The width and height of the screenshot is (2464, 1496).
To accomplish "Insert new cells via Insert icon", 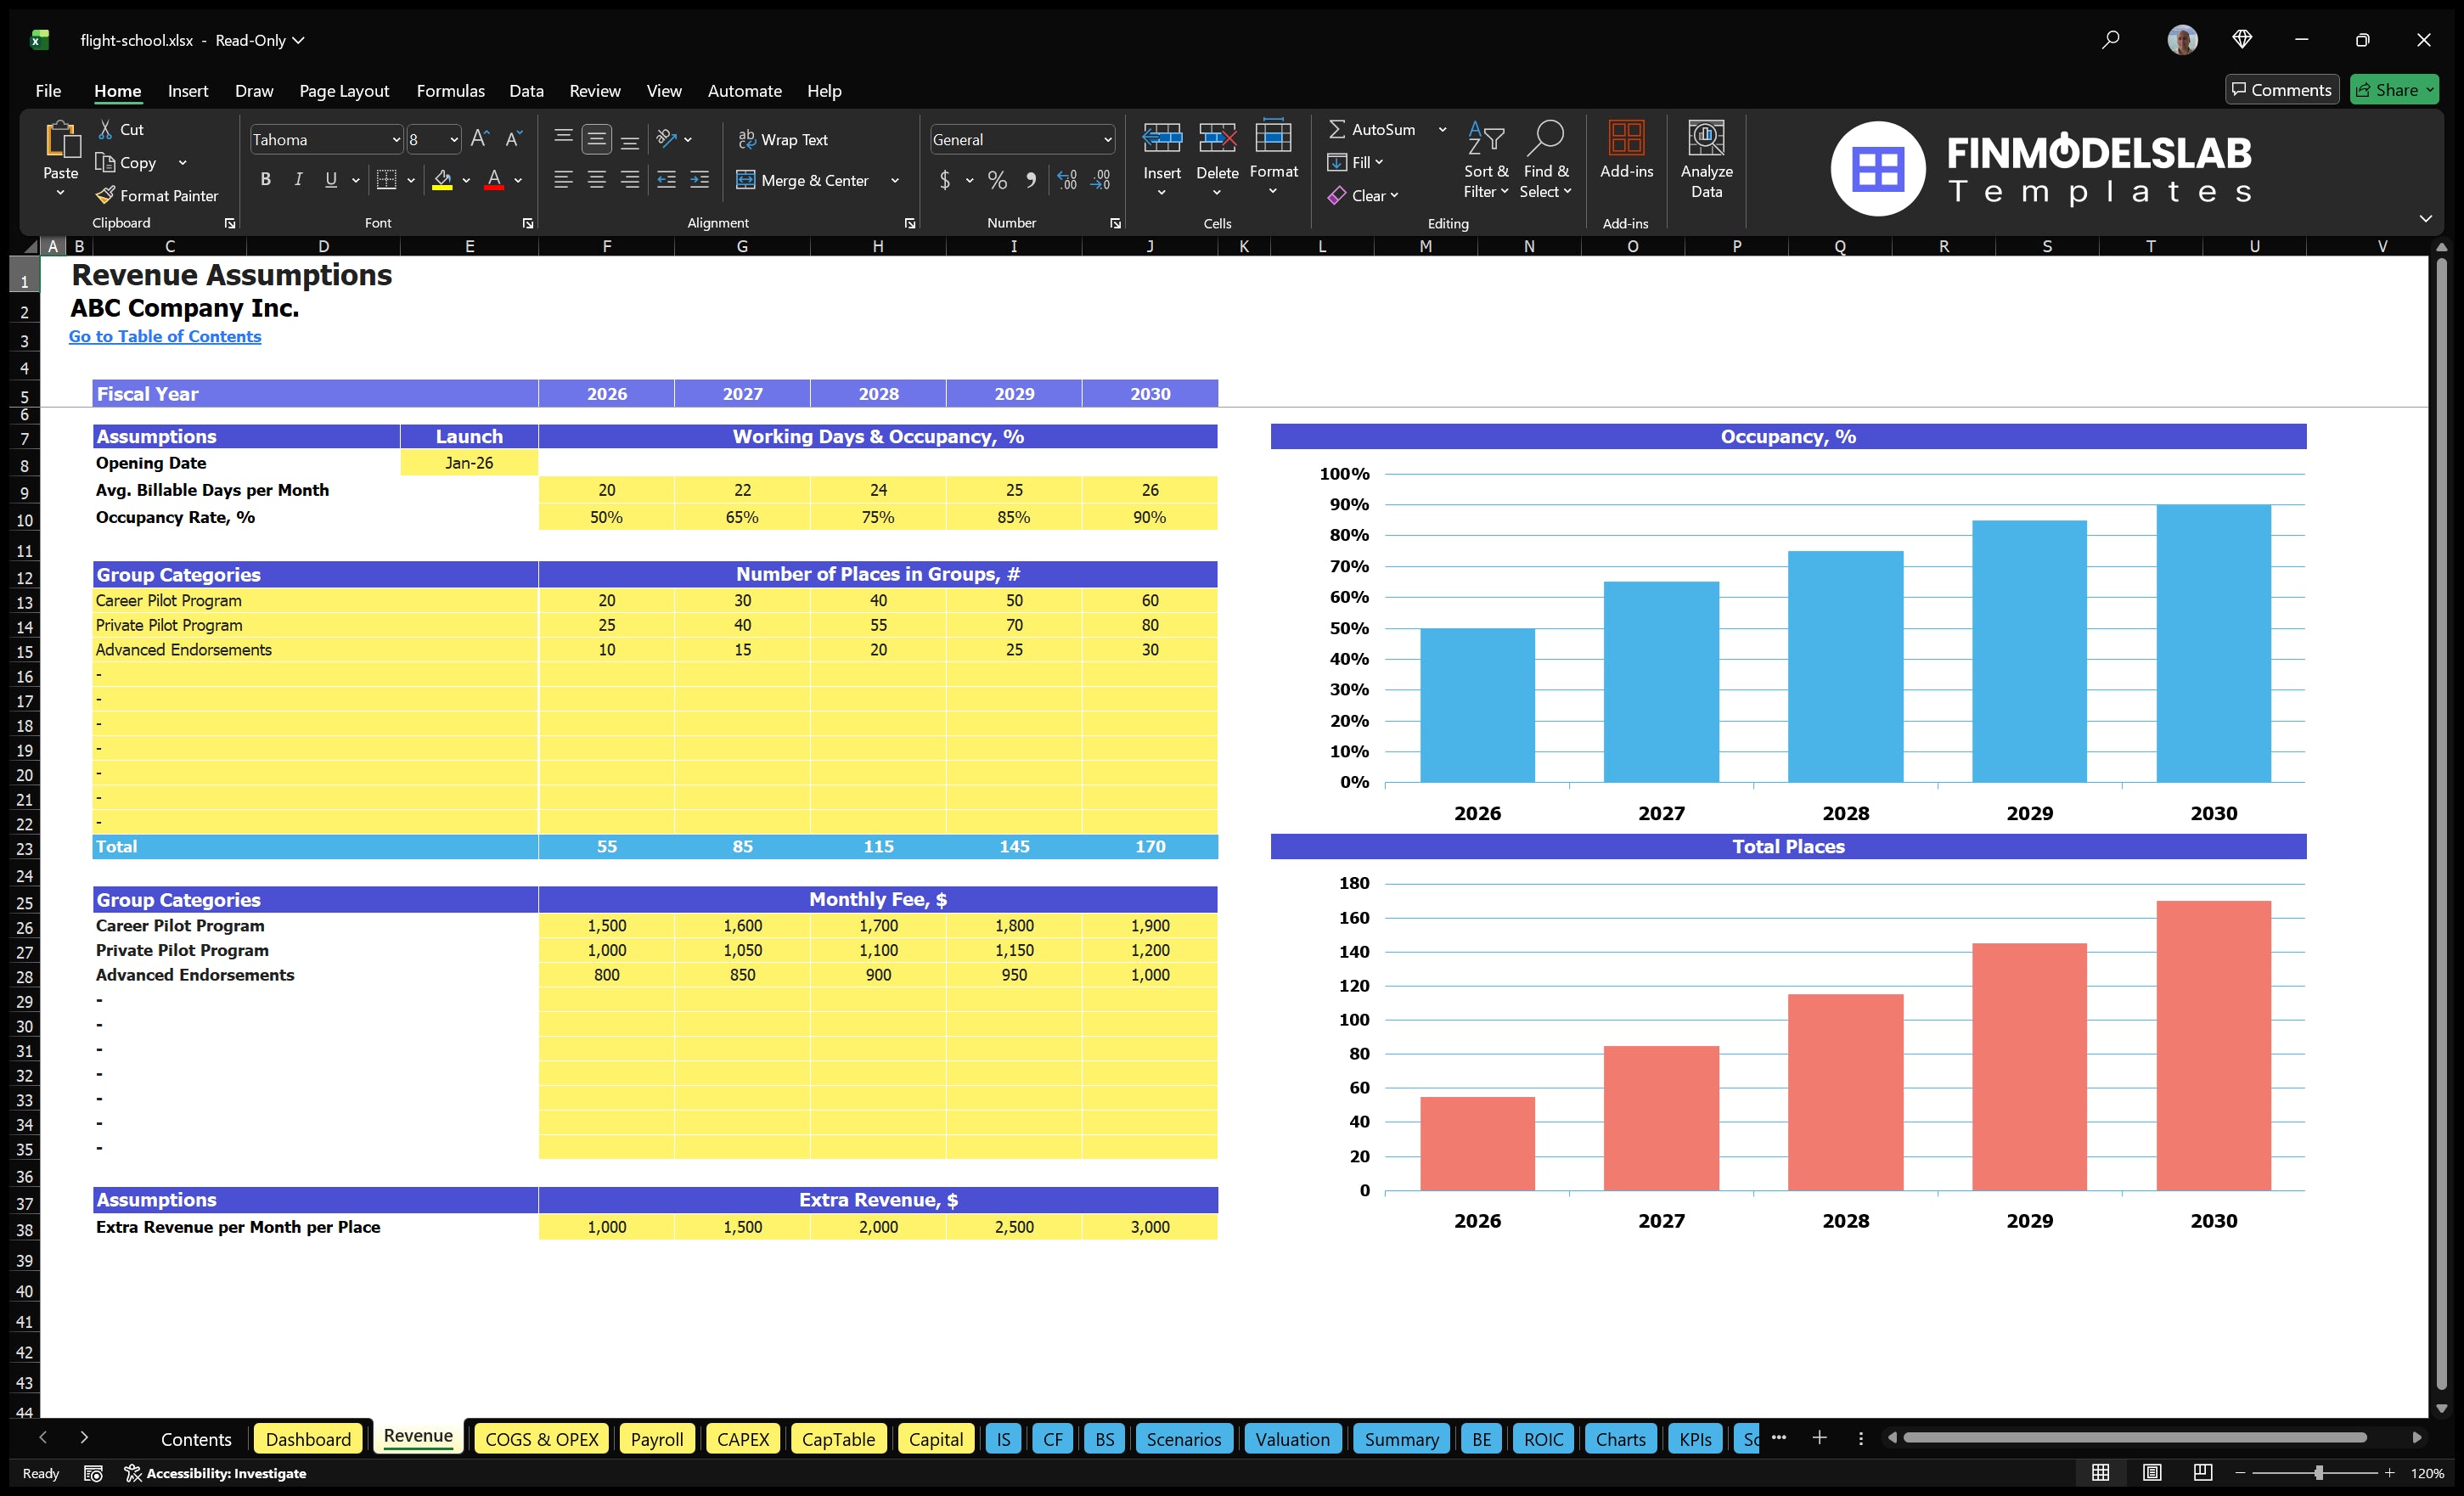I will 1161,150.
